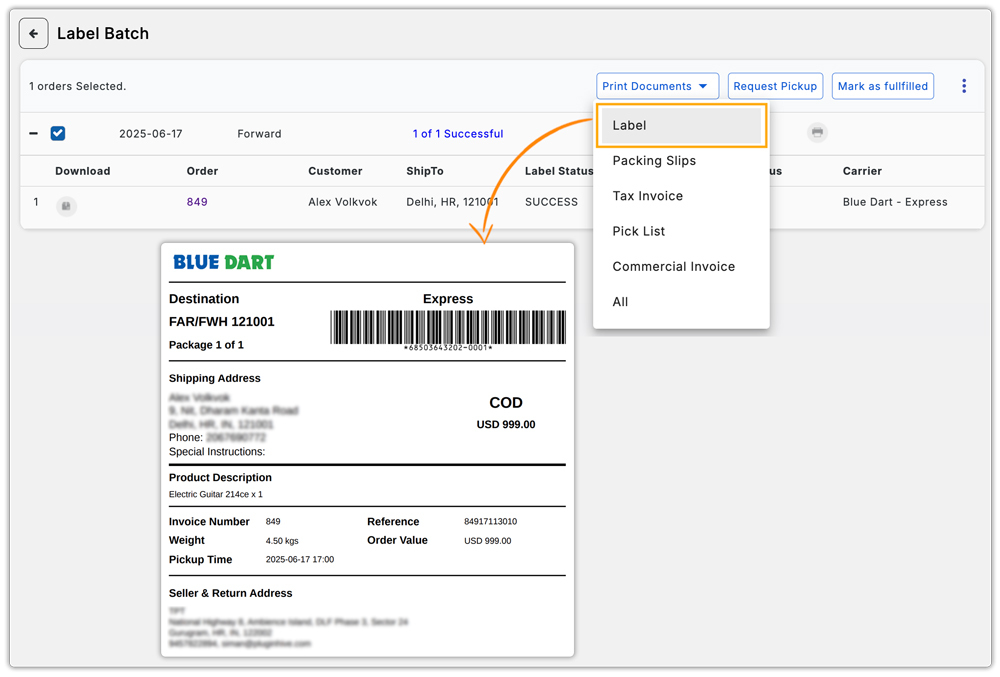Click the Request Pickup button

click(775, 86)
